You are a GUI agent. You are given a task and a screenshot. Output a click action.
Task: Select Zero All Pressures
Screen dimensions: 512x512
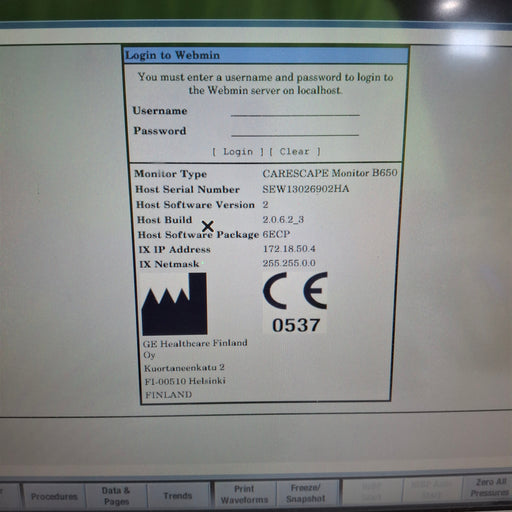[x=489, y=487]
